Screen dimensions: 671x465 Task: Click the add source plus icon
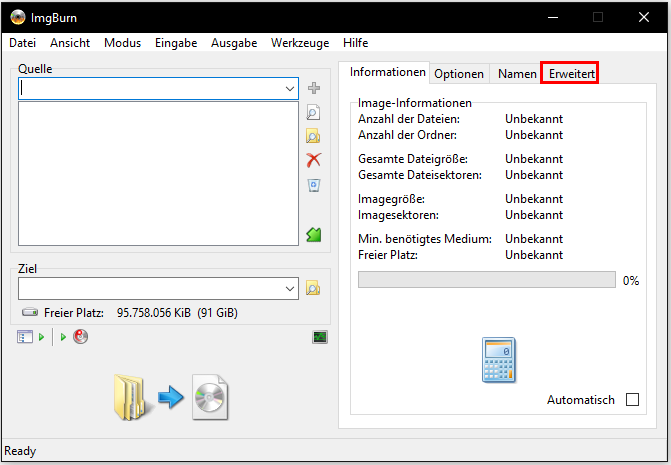314,88
